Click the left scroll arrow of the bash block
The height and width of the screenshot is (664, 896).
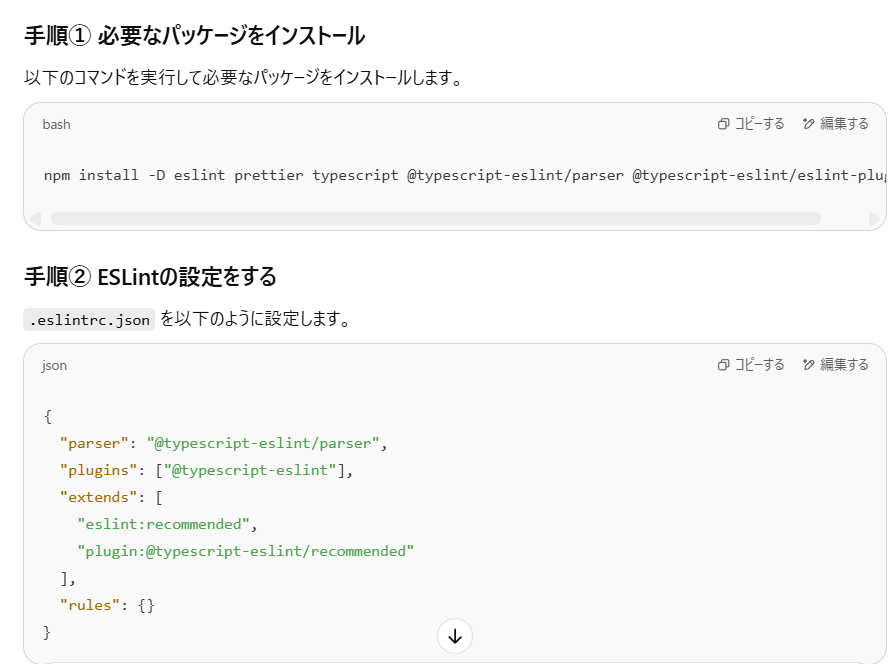click(36, 218)
